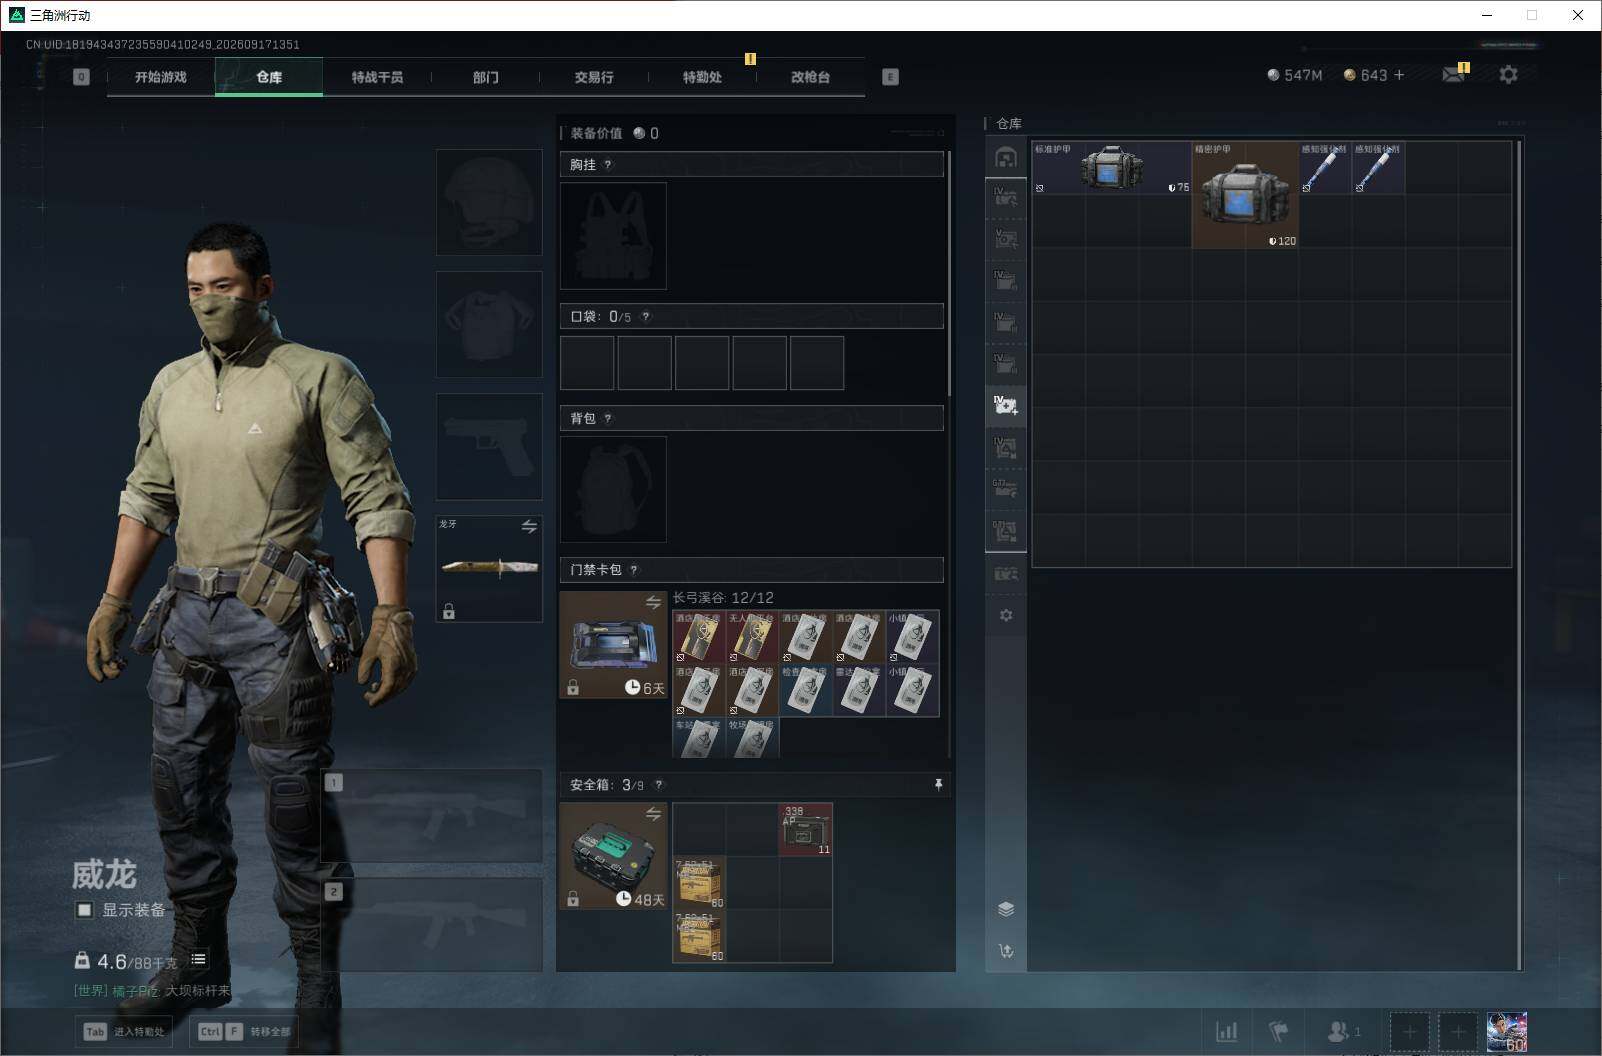Click the 547M currency balance
Image resolution: width=1602 pixels, height=1056 pixels.
point(1295,75)
